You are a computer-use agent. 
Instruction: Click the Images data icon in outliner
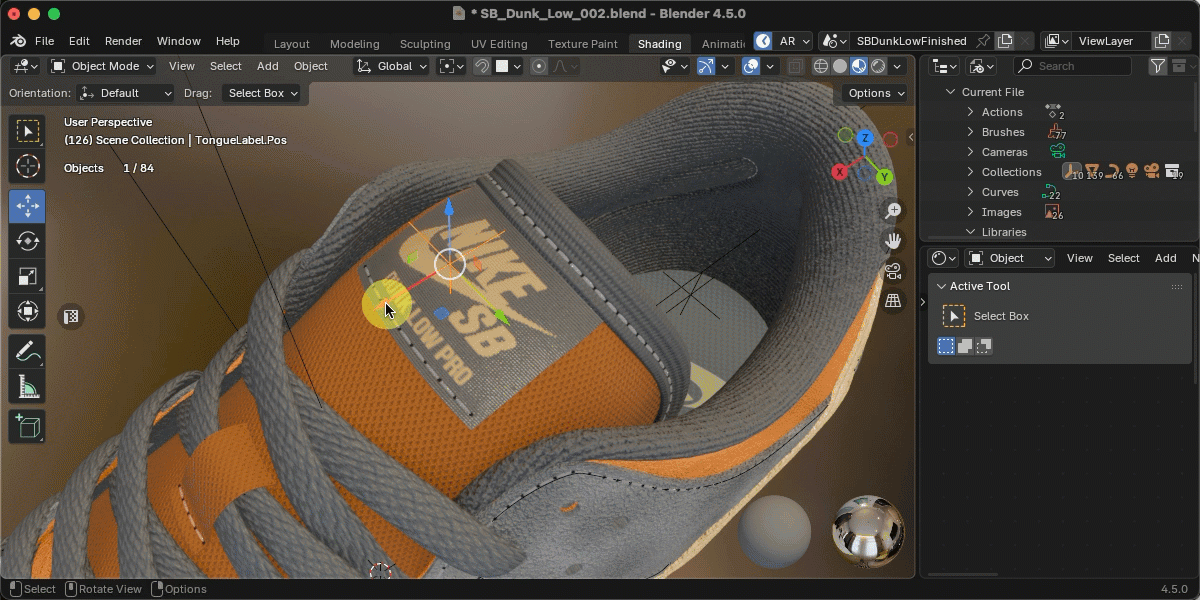[x=1052, y=212]
